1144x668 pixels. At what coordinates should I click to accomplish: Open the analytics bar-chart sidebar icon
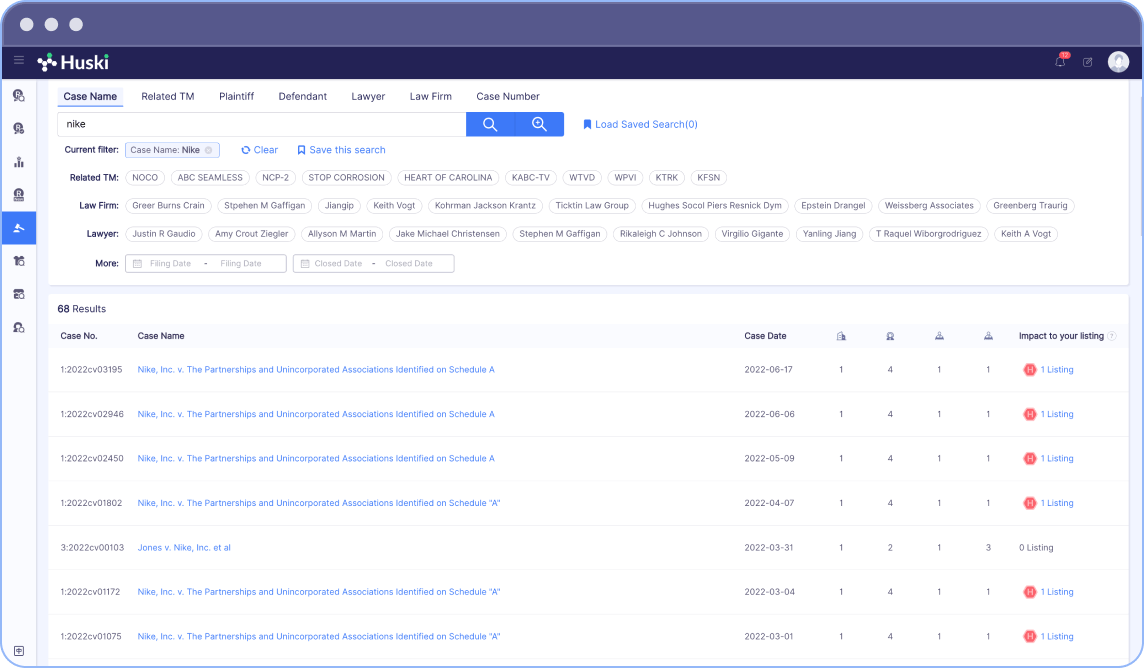[19, 161]
